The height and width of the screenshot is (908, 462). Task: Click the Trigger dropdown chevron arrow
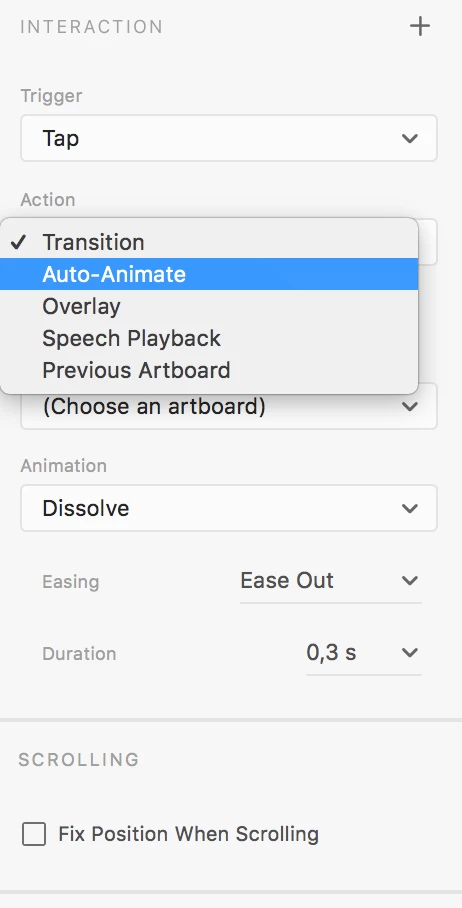point(410,138)
